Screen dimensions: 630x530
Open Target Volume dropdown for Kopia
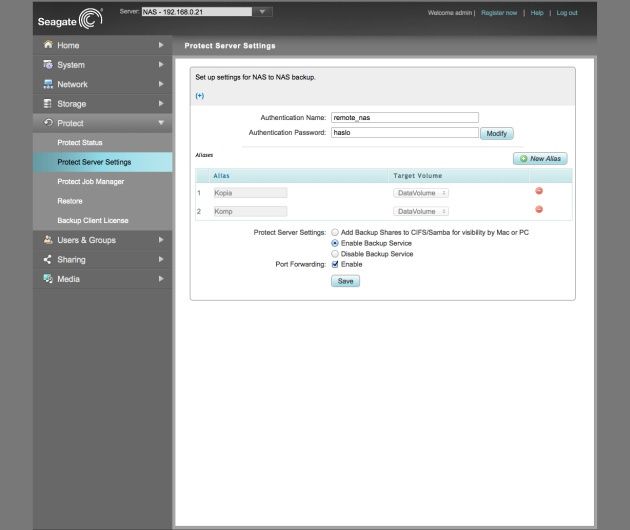[421, 193]
